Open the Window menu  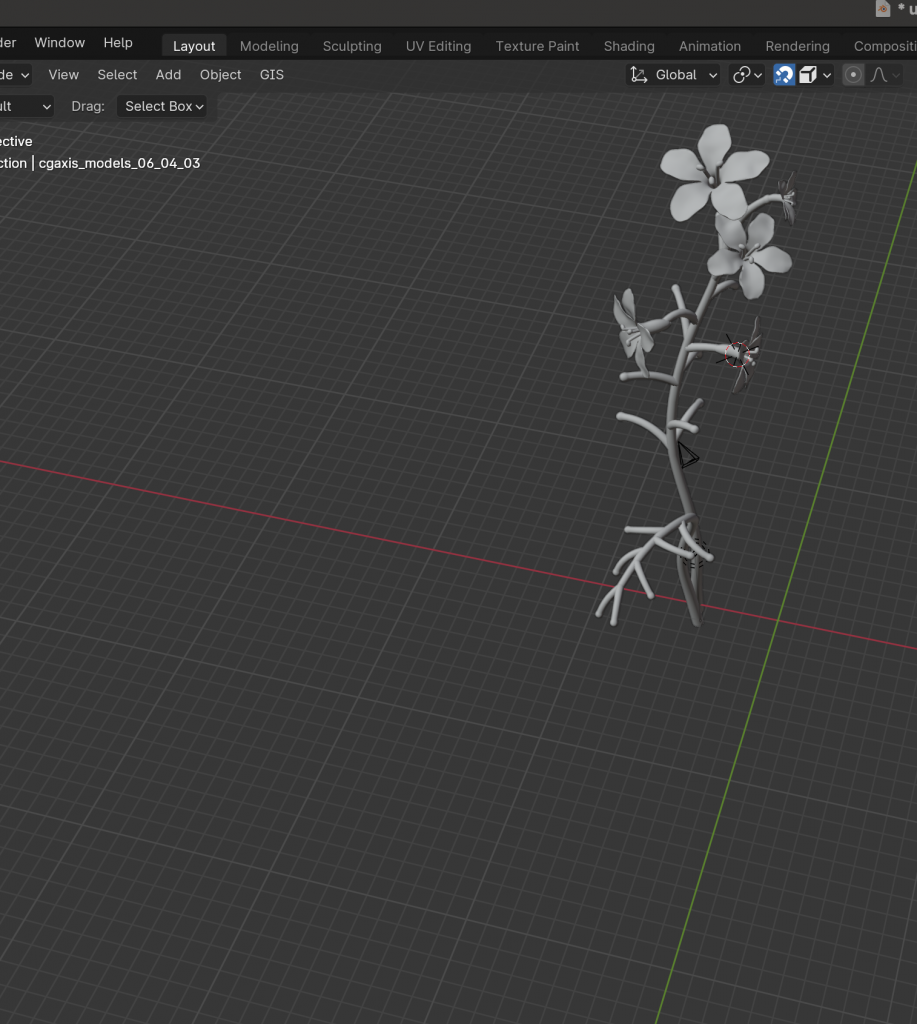(59, 42)
